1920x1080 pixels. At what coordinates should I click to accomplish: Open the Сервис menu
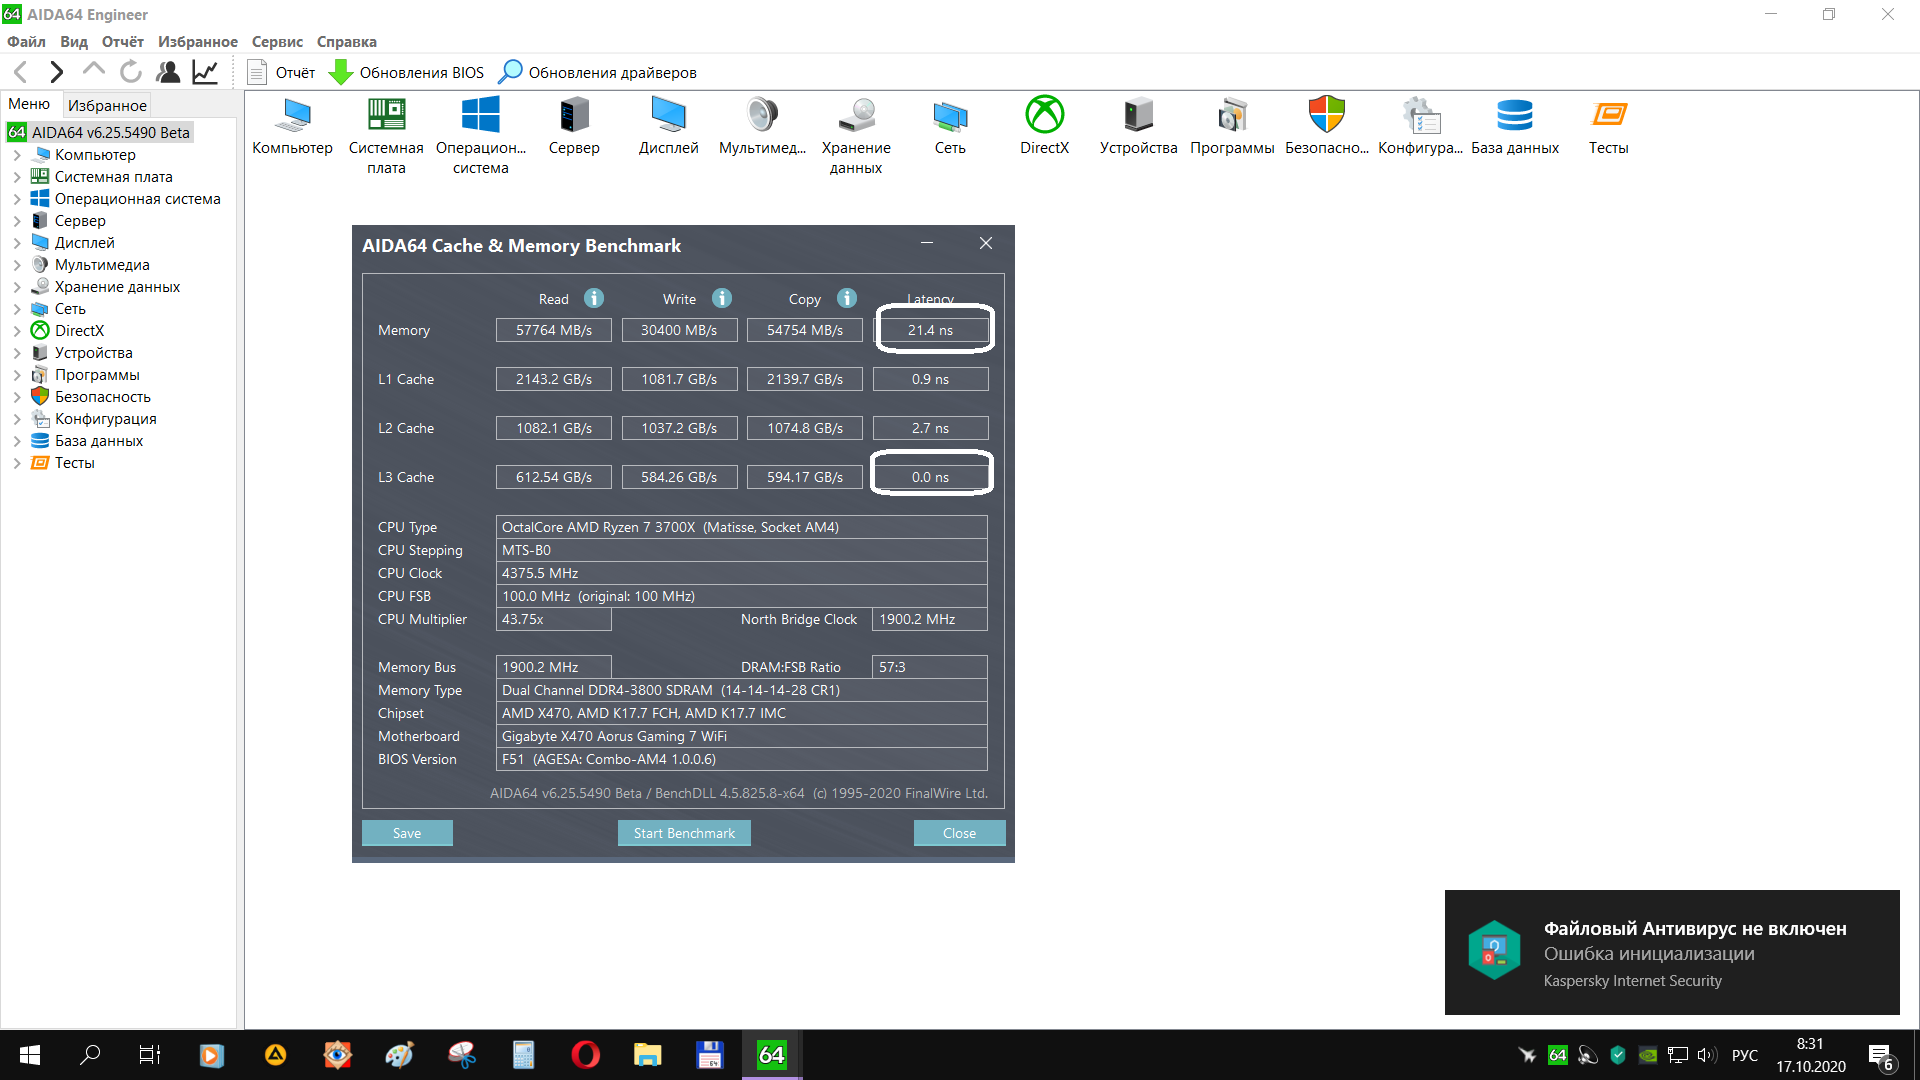tap(277, 41)
